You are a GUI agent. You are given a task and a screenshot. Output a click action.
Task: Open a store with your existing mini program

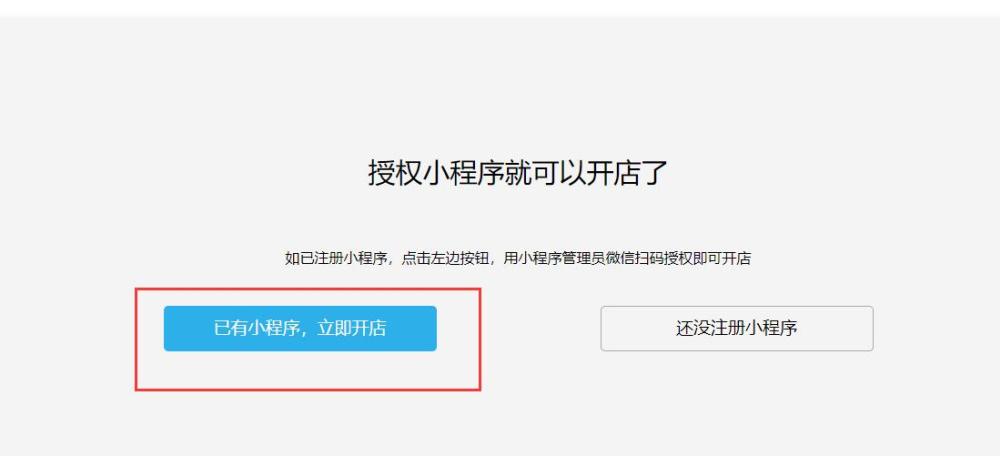tap(300, 328)
